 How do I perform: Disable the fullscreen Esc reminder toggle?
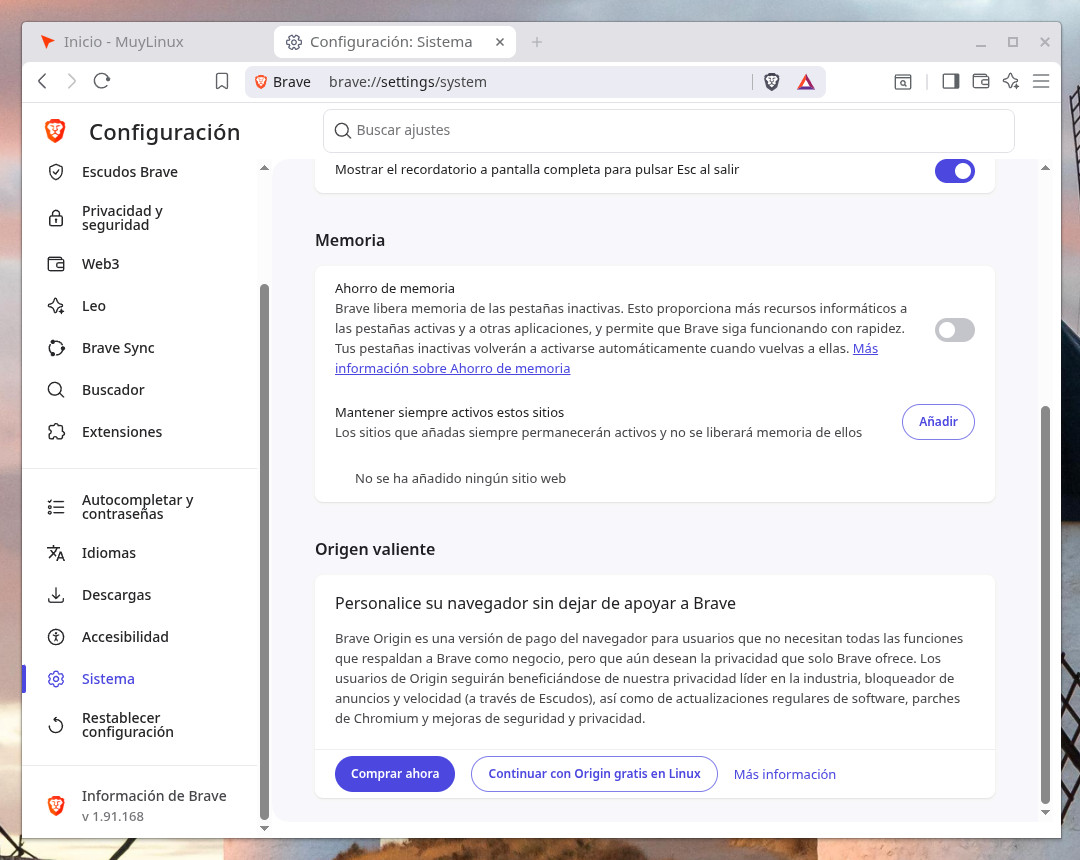(x=954, y=171)
